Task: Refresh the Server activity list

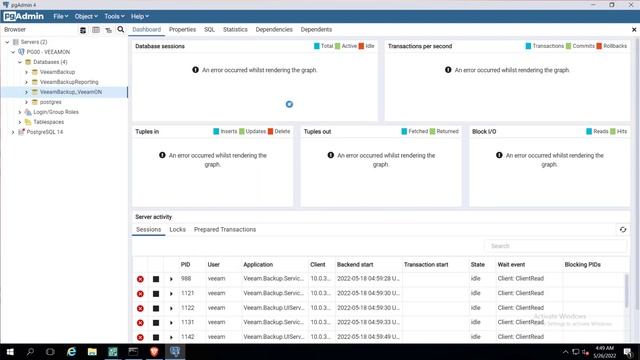Action: pos(623,229)
